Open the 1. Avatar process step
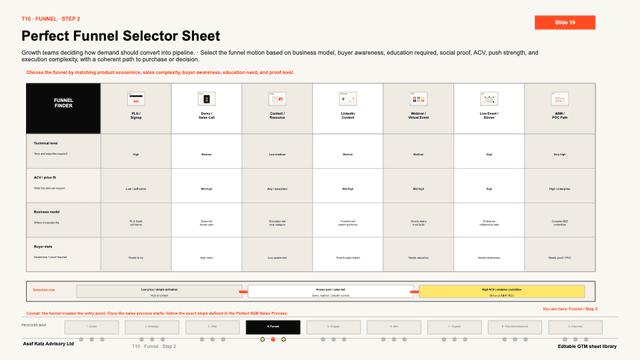The width and height of the screenshot is (640, 360). point(91,327)
